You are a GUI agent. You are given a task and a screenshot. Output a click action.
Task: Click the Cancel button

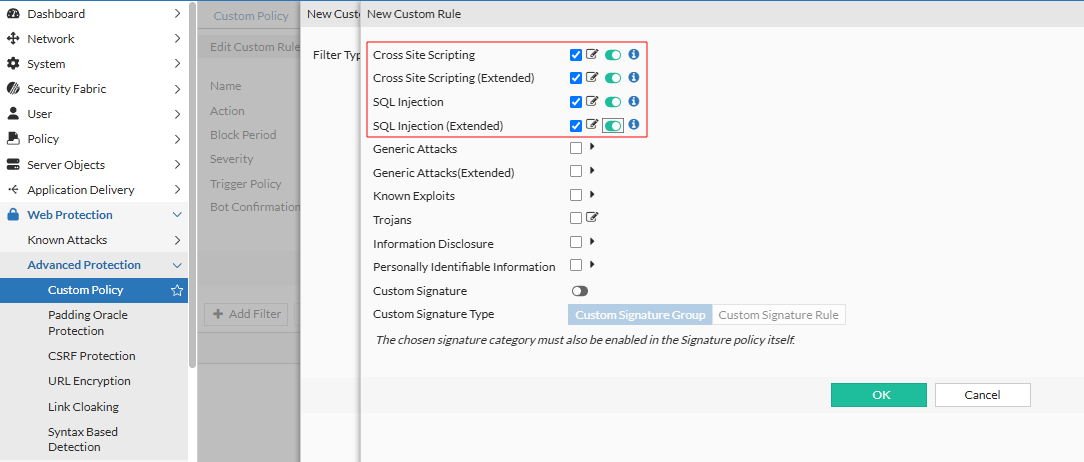point(982,395)
